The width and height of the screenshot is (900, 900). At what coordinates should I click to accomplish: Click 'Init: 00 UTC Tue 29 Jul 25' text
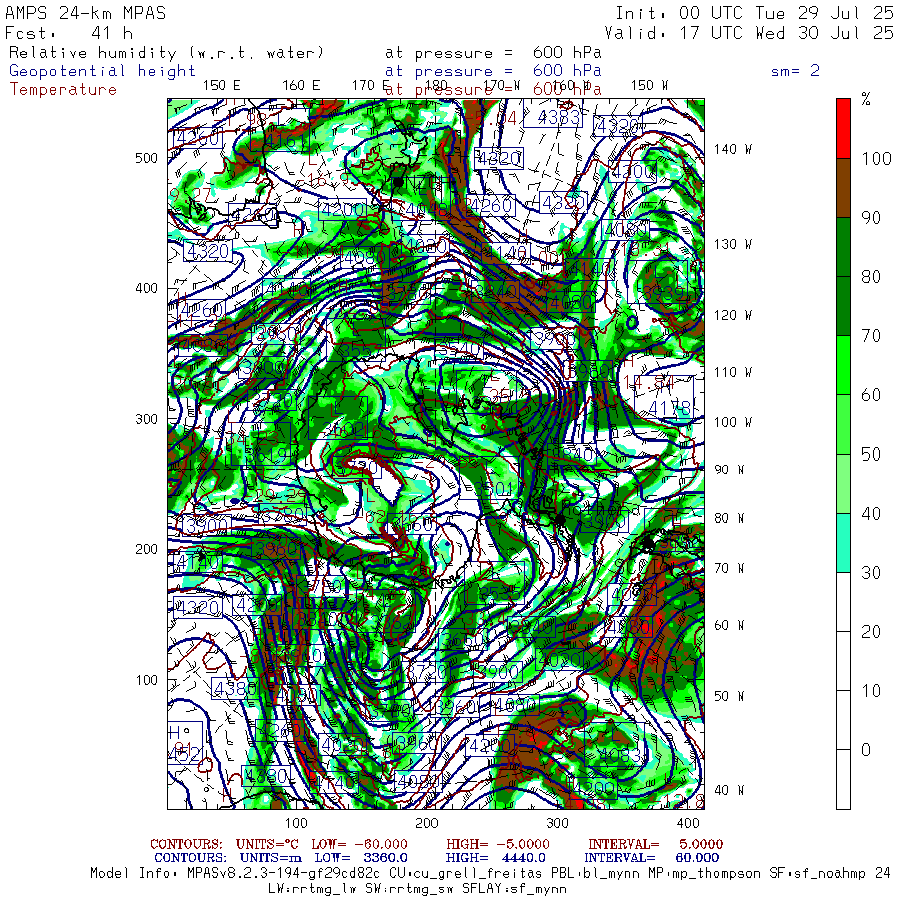coord(754,13)
